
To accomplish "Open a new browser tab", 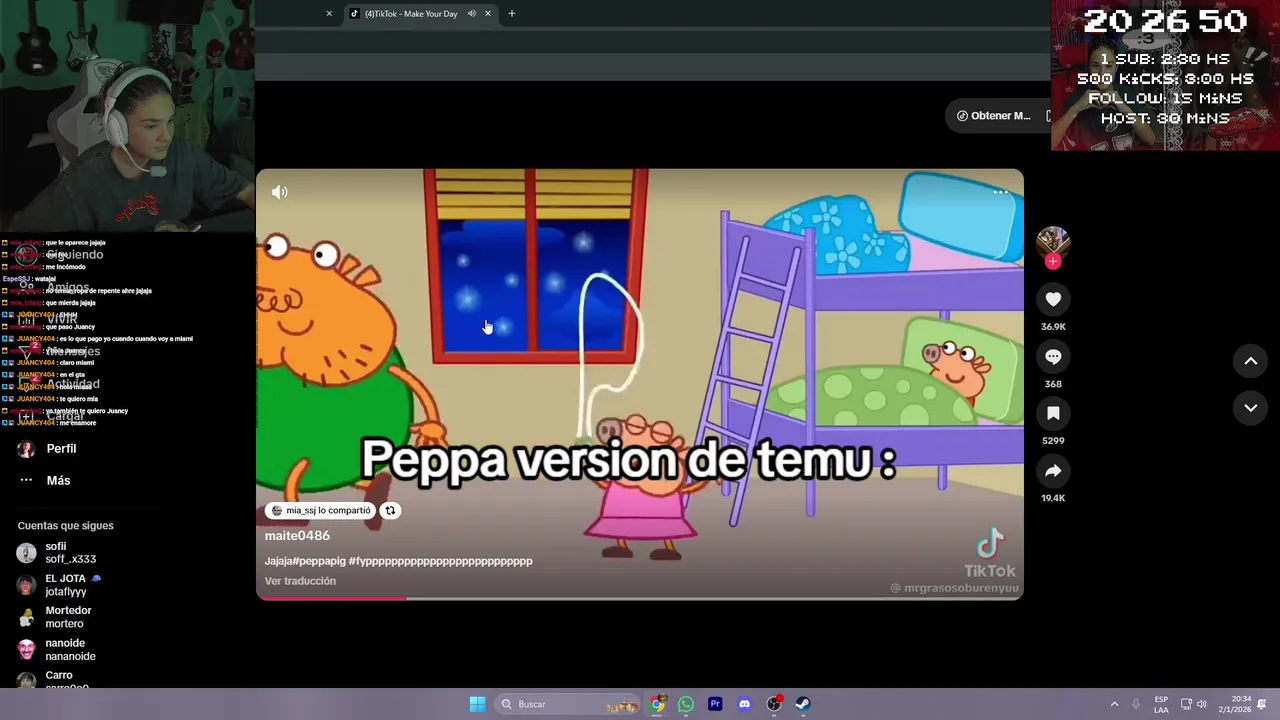I will point(512,14).
